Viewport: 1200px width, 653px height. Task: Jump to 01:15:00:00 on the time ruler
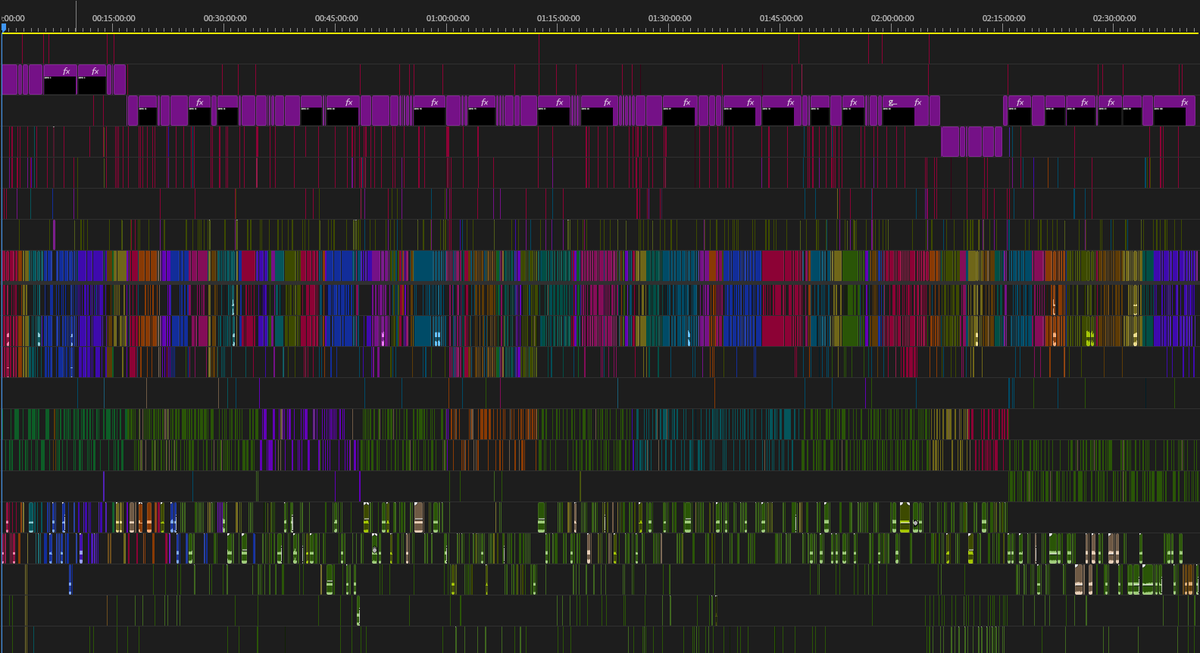click(558, 18)
